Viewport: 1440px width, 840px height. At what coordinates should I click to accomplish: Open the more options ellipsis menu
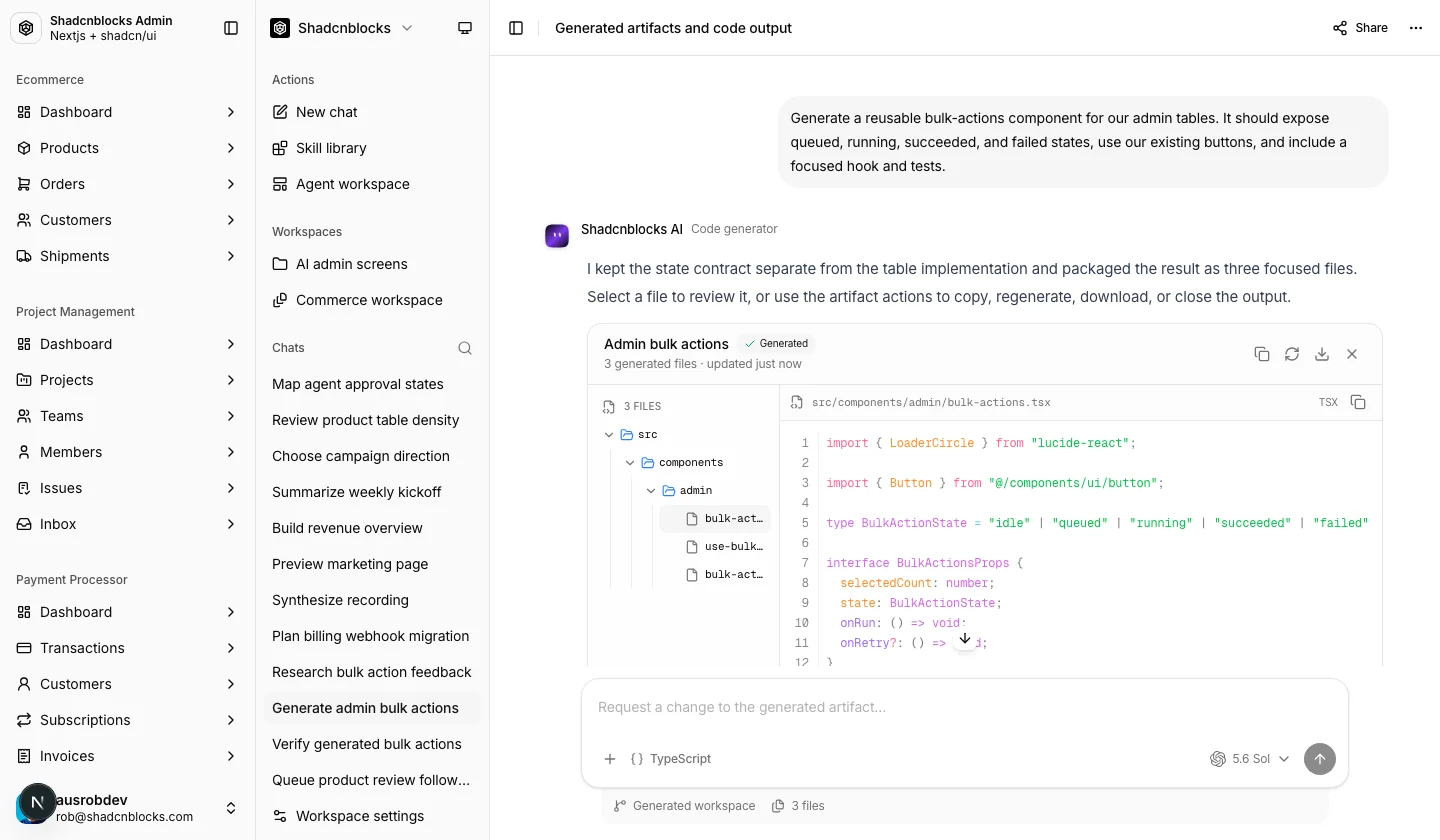point(1416,28)
